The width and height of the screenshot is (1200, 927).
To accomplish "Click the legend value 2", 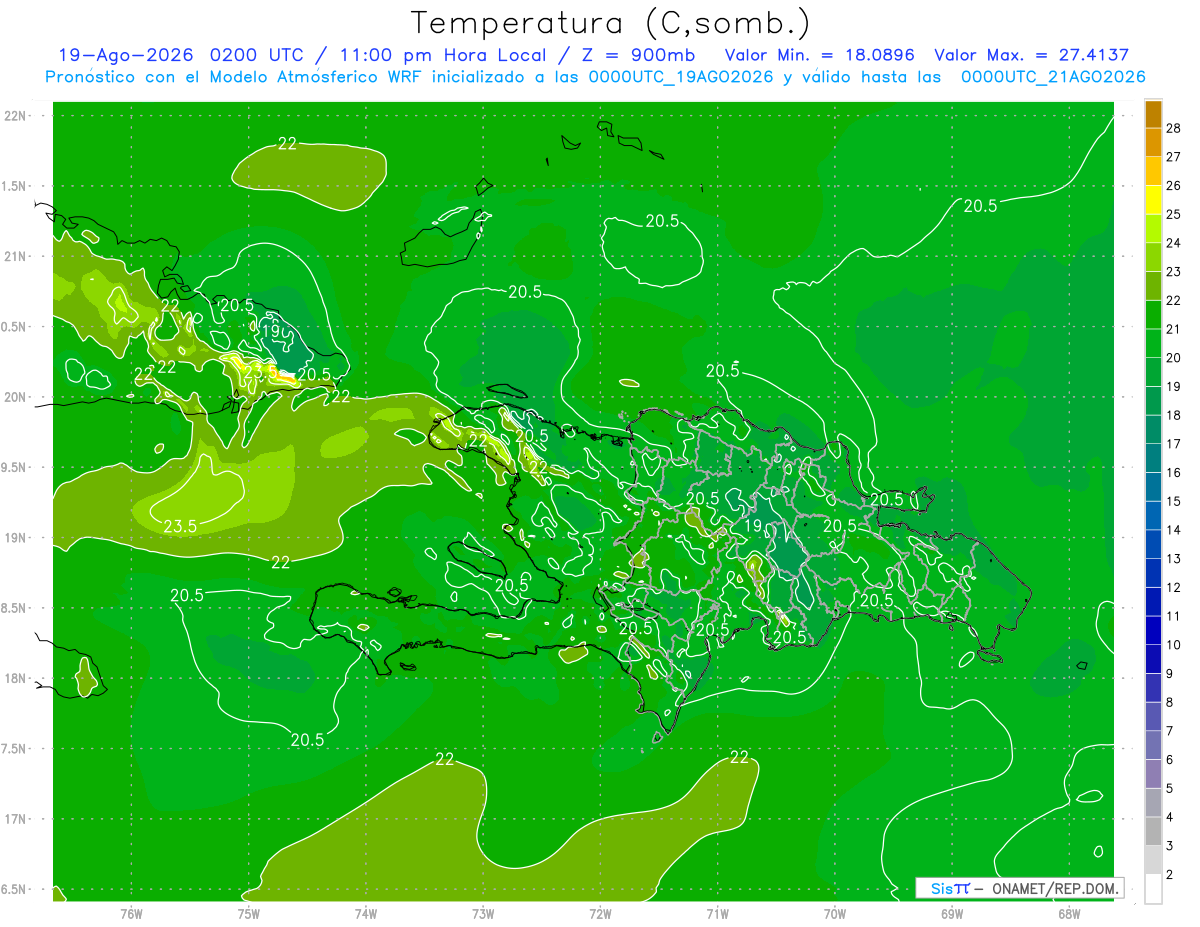I will pos(1170,875).
